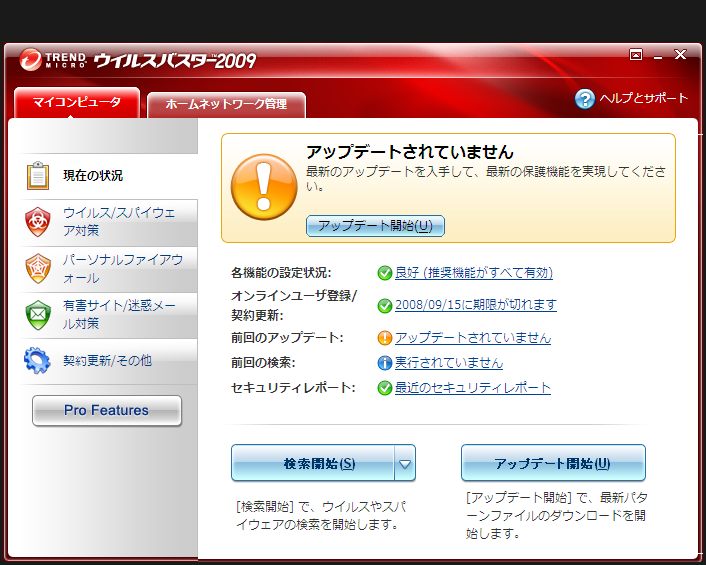Click the 前回のアップデート: label
This screenshot has height=565, width=706.
coord(287,338)
